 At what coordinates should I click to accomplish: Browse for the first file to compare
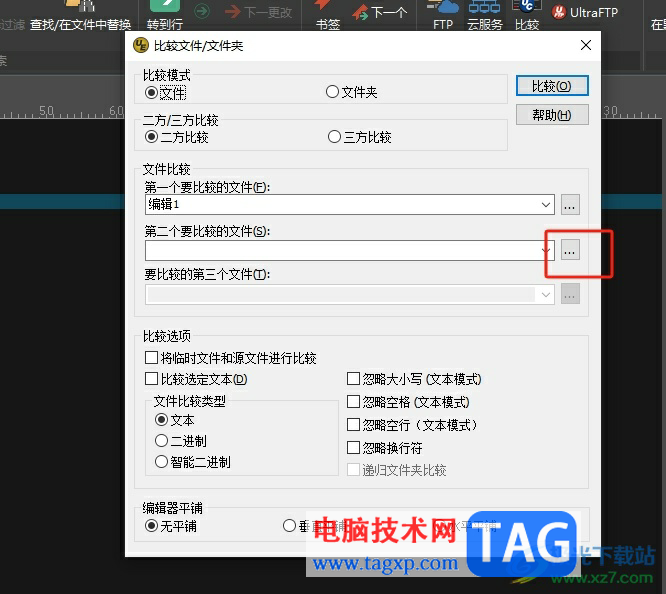pos(570,205)
